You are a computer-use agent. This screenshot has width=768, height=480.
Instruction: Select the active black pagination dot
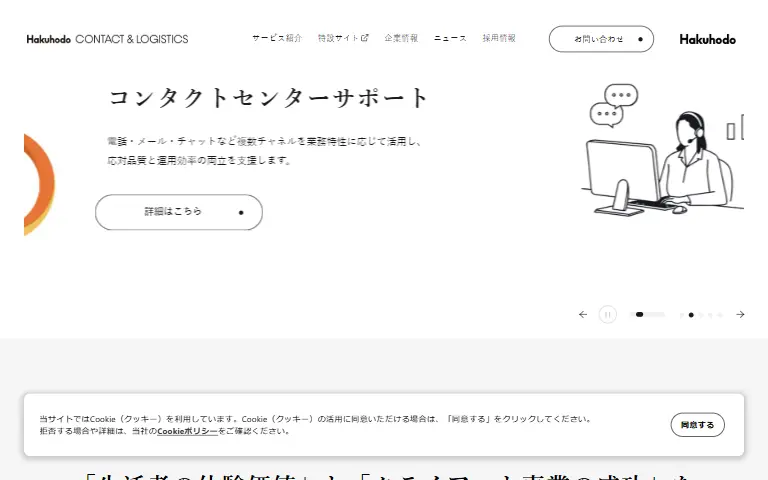pyautogui.click(x=691, y=315)
